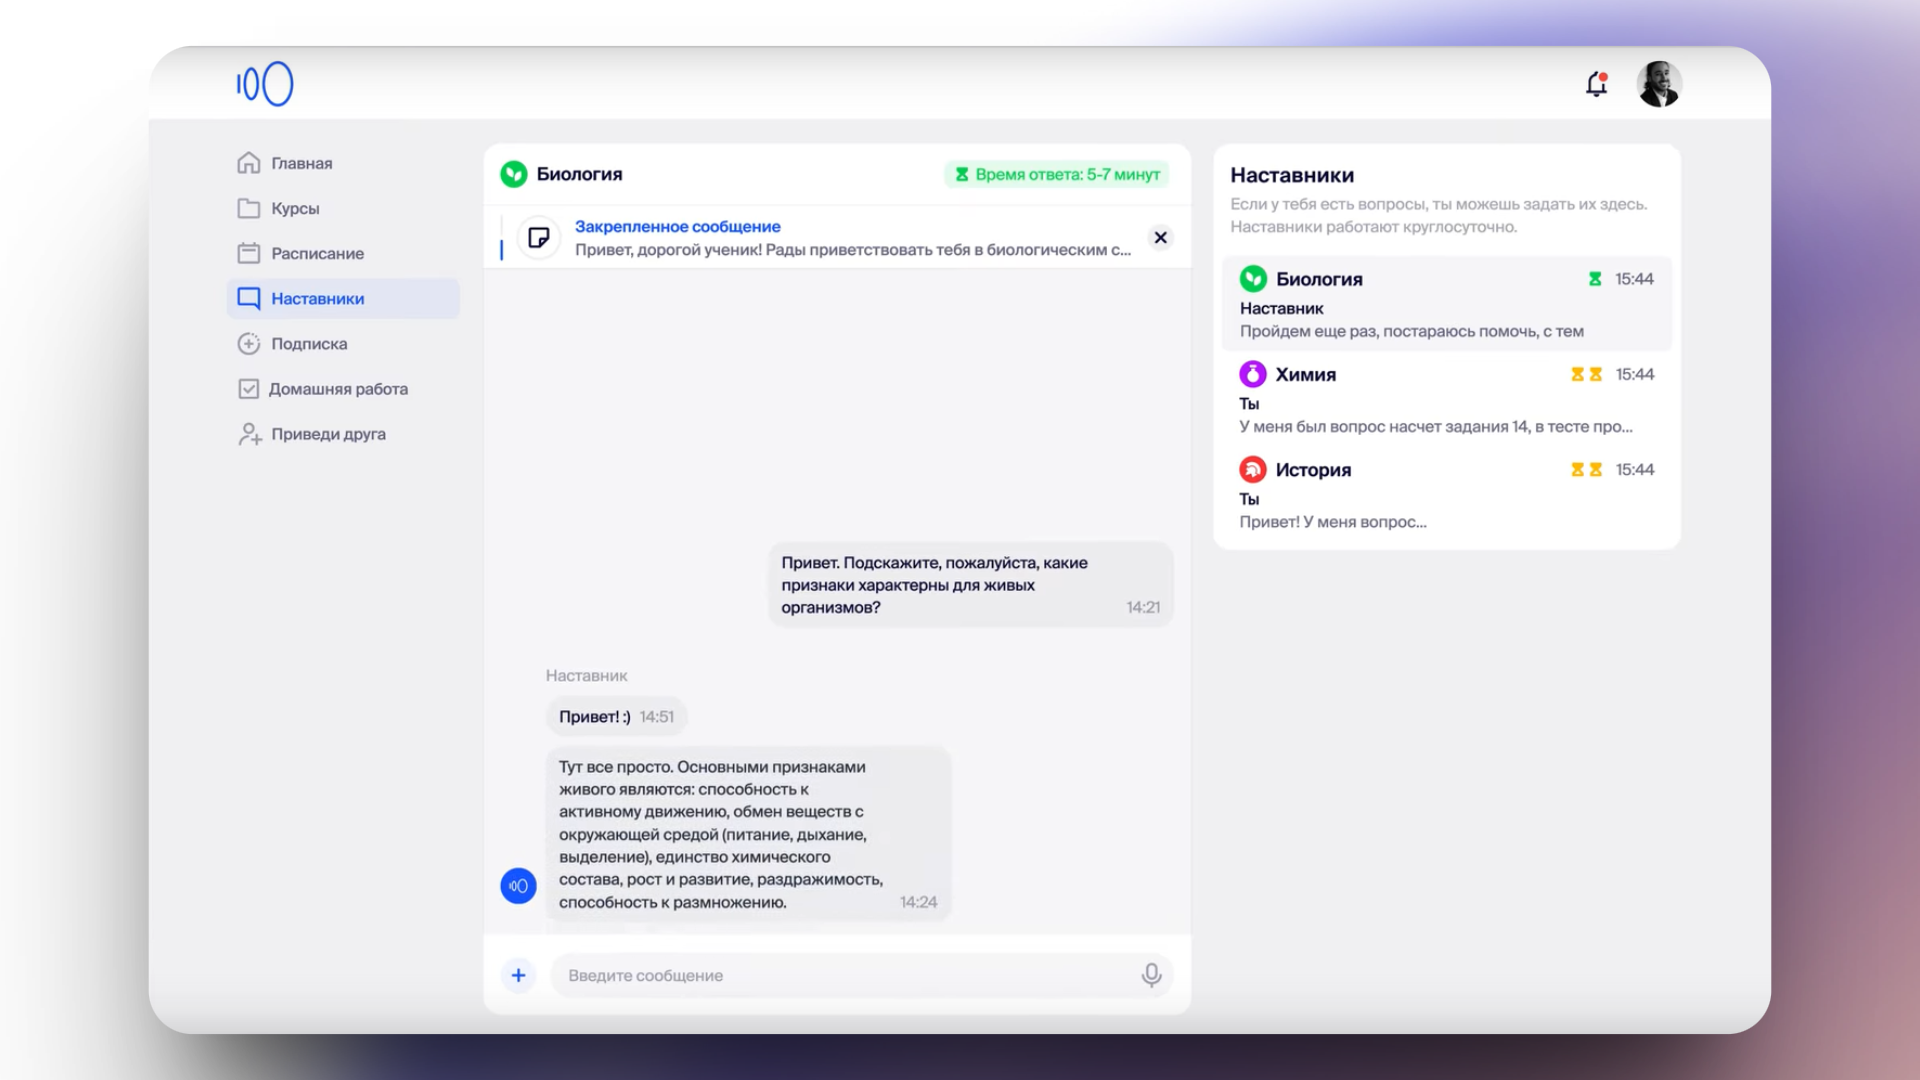
Task: Click the pinned note icon
Action: 539,238
